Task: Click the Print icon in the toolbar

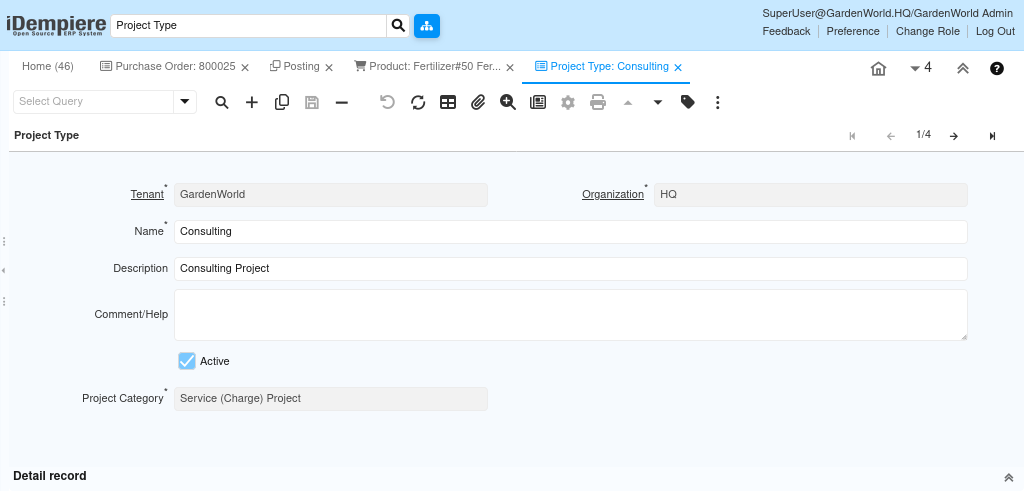Action: 598,102
